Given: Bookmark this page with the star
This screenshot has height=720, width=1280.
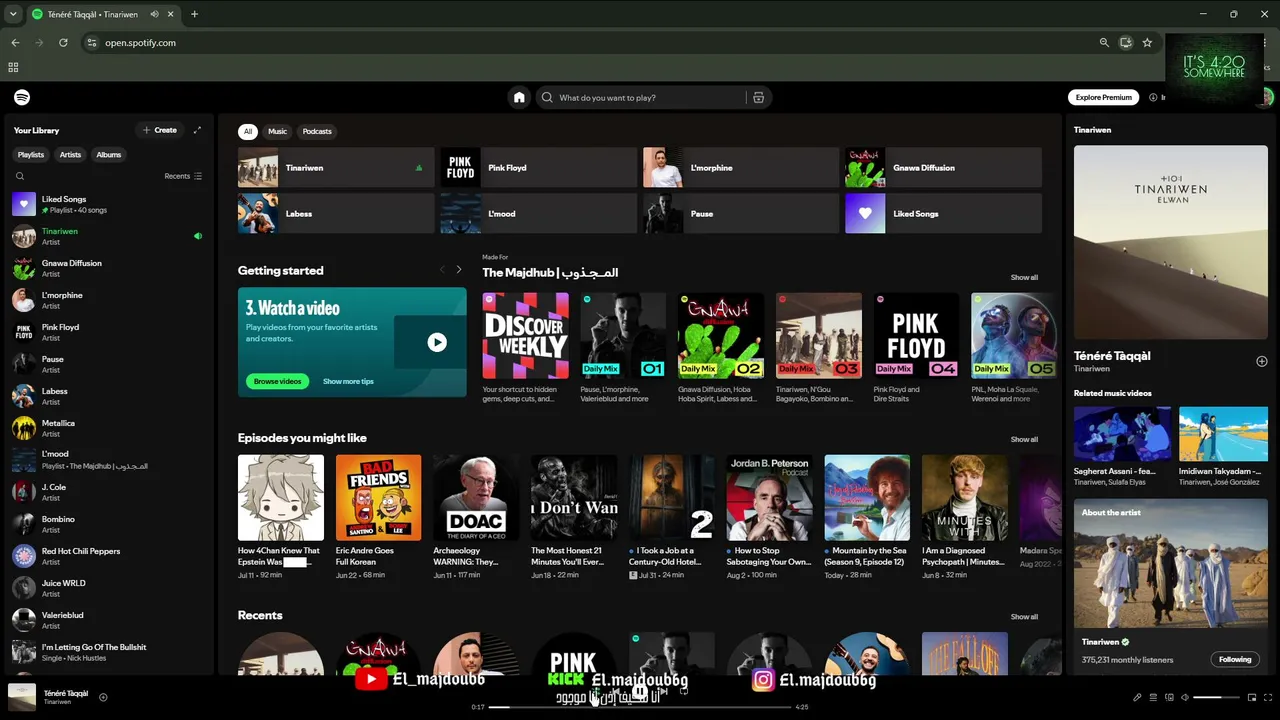Looking at the screenshot, I should (x=1147, y=43).
